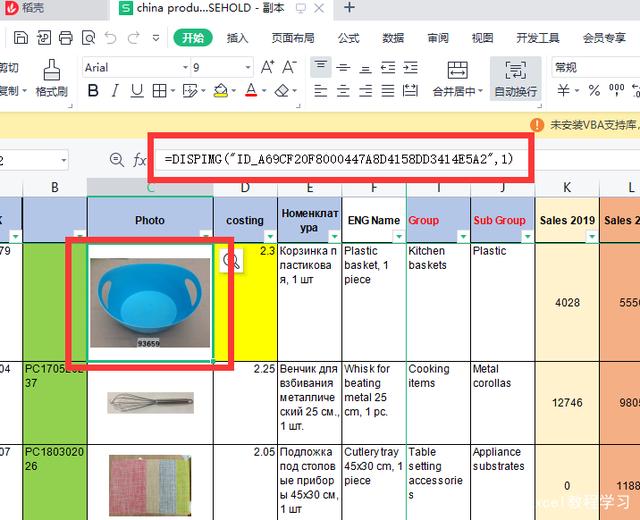
Task: Open number format dropdown showing 常规
Action: [596, 67]
